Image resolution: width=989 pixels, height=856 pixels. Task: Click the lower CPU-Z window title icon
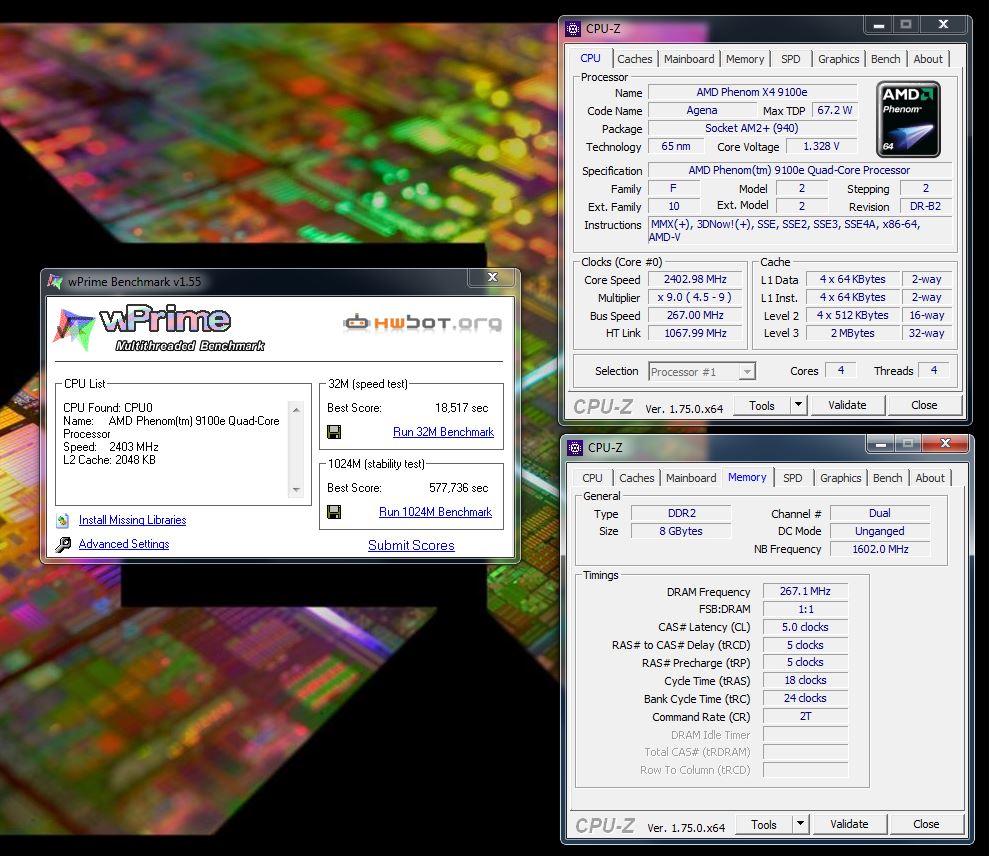pyautogui.click(x=575, y=447)
